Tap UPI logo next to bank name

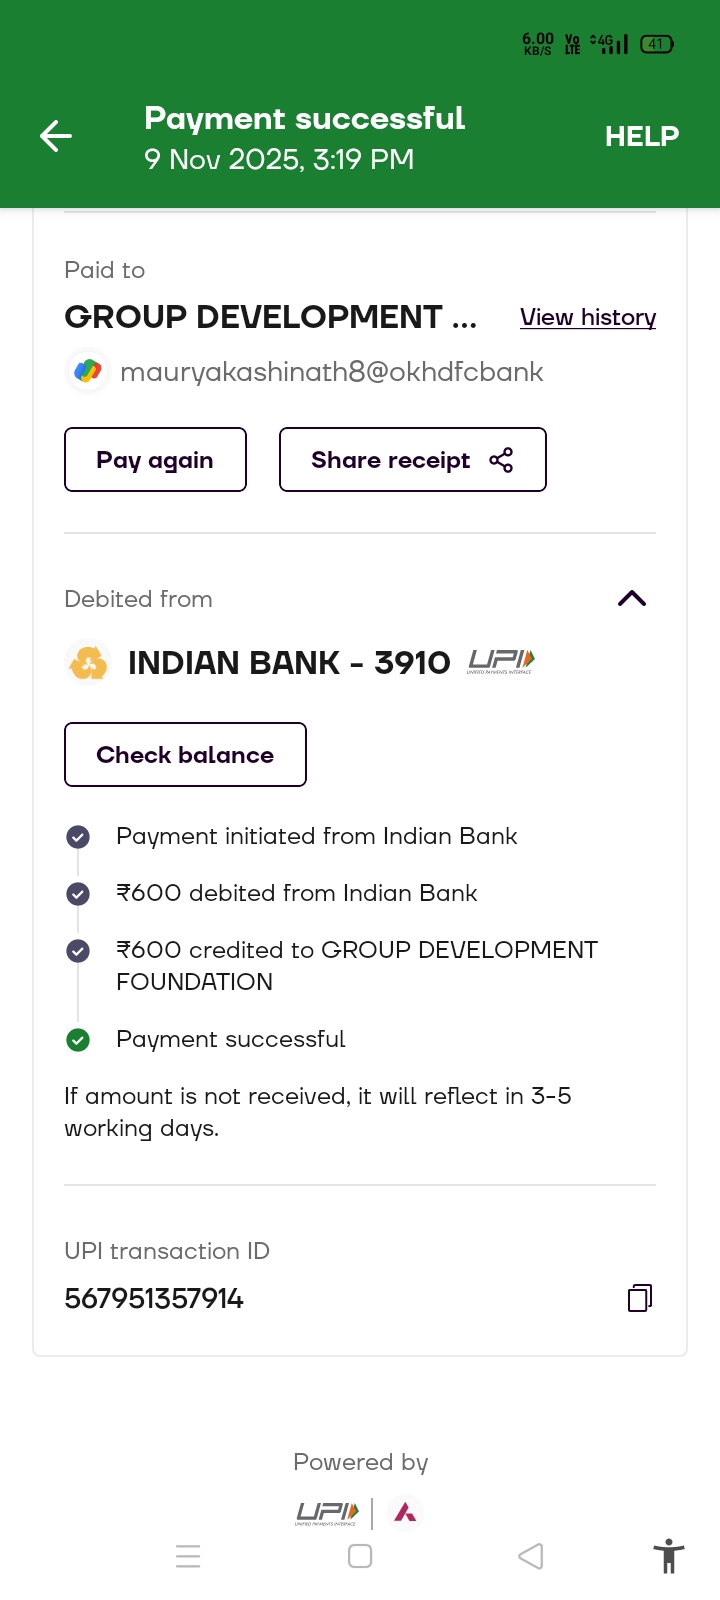click(501, 662)
